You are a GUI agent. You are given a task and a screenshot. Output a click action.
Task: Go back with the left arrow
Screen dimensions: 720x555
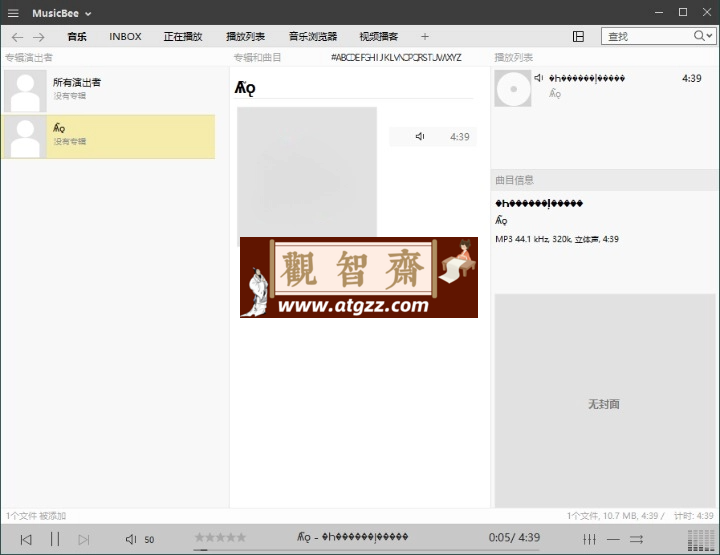17,37
